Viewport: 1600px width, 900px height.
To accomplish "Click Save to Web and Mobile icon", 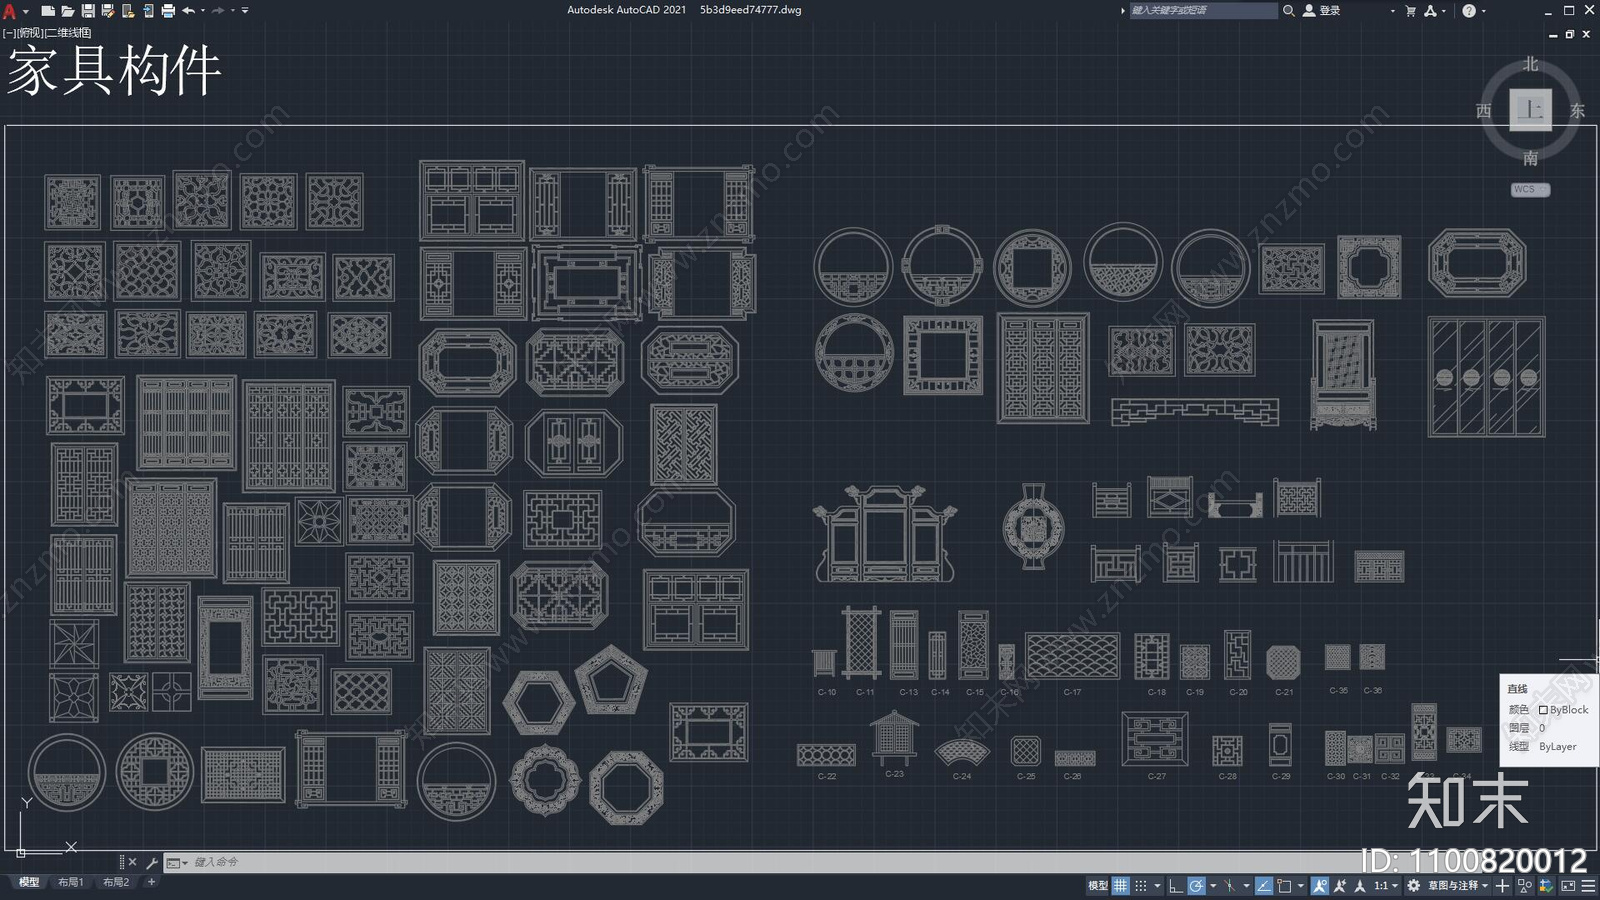I will pos(148,11).
